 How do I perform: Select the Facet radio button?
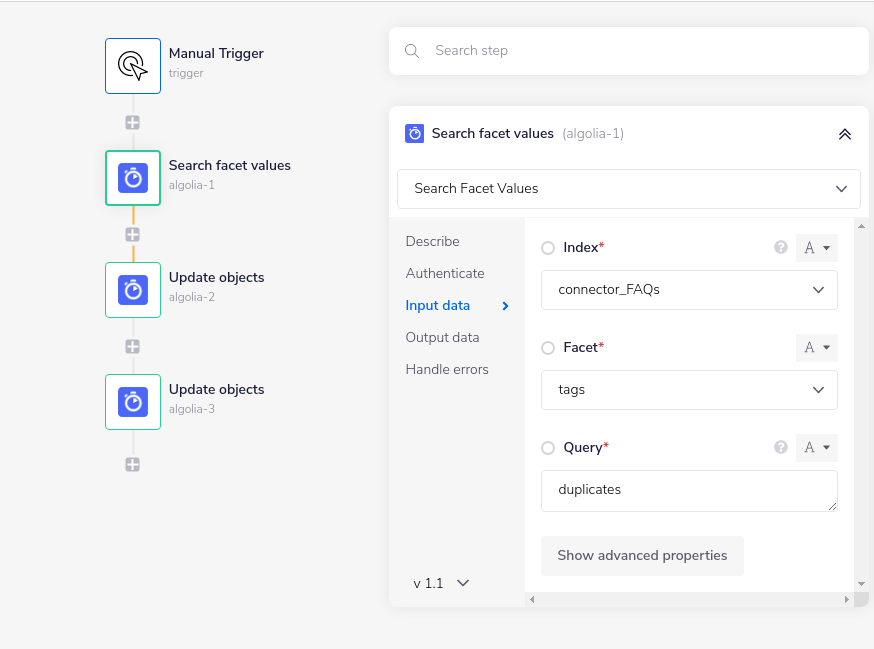tap(548, 348)
